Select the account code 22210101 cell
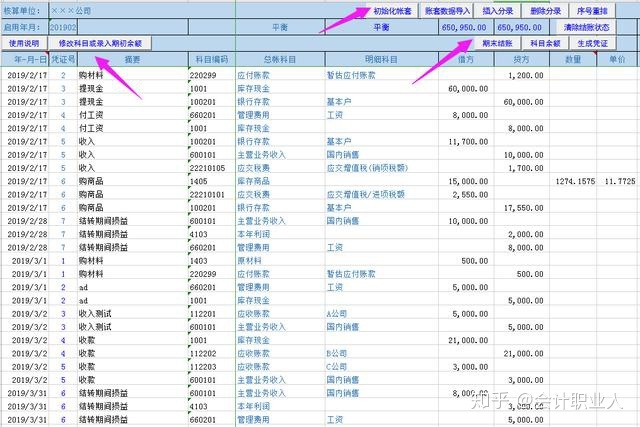Screen dimensions: 640x427 (211, 195)
